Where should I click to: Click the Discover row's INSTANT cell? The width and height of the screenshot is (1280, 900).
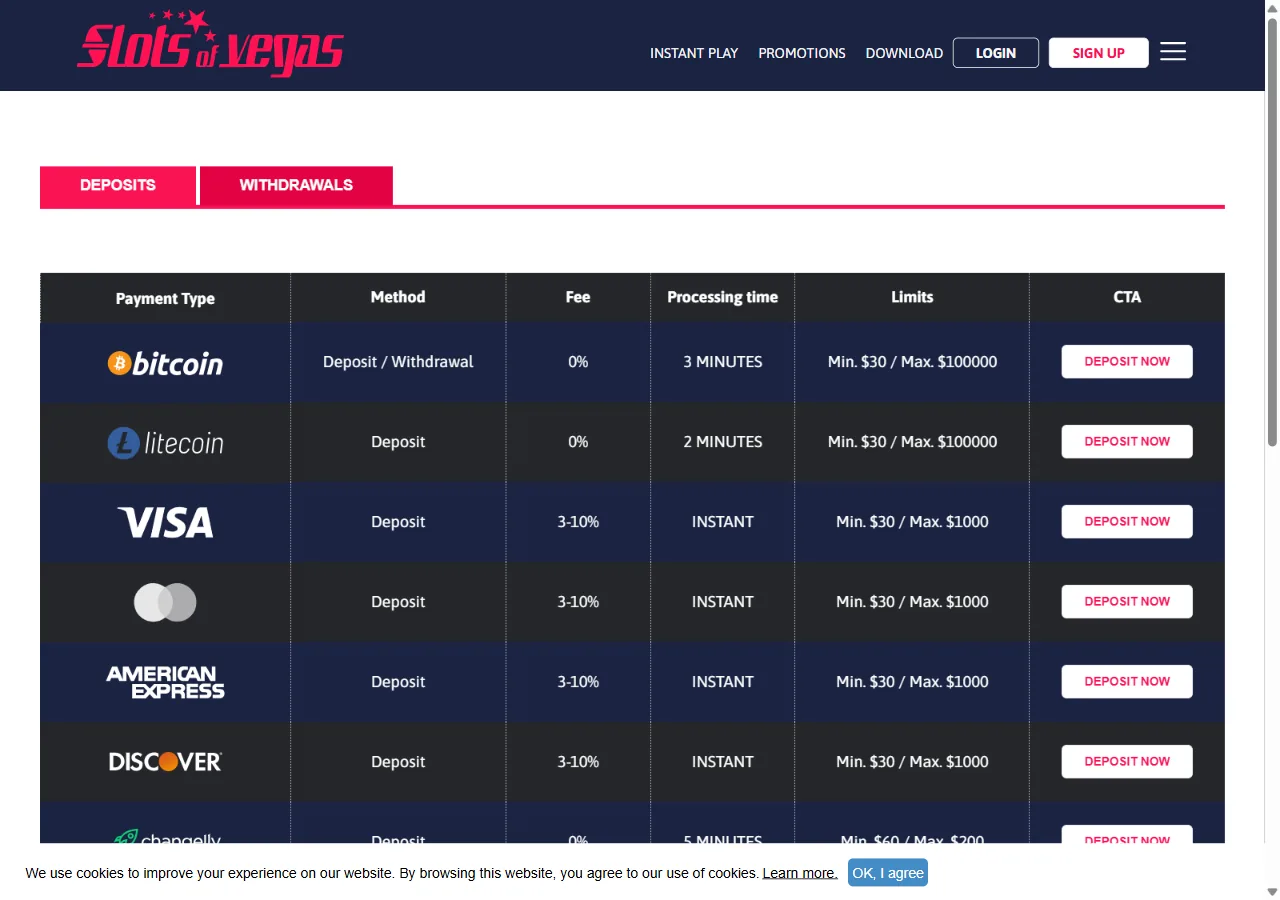pyautogui.click(x=722, y=762)
